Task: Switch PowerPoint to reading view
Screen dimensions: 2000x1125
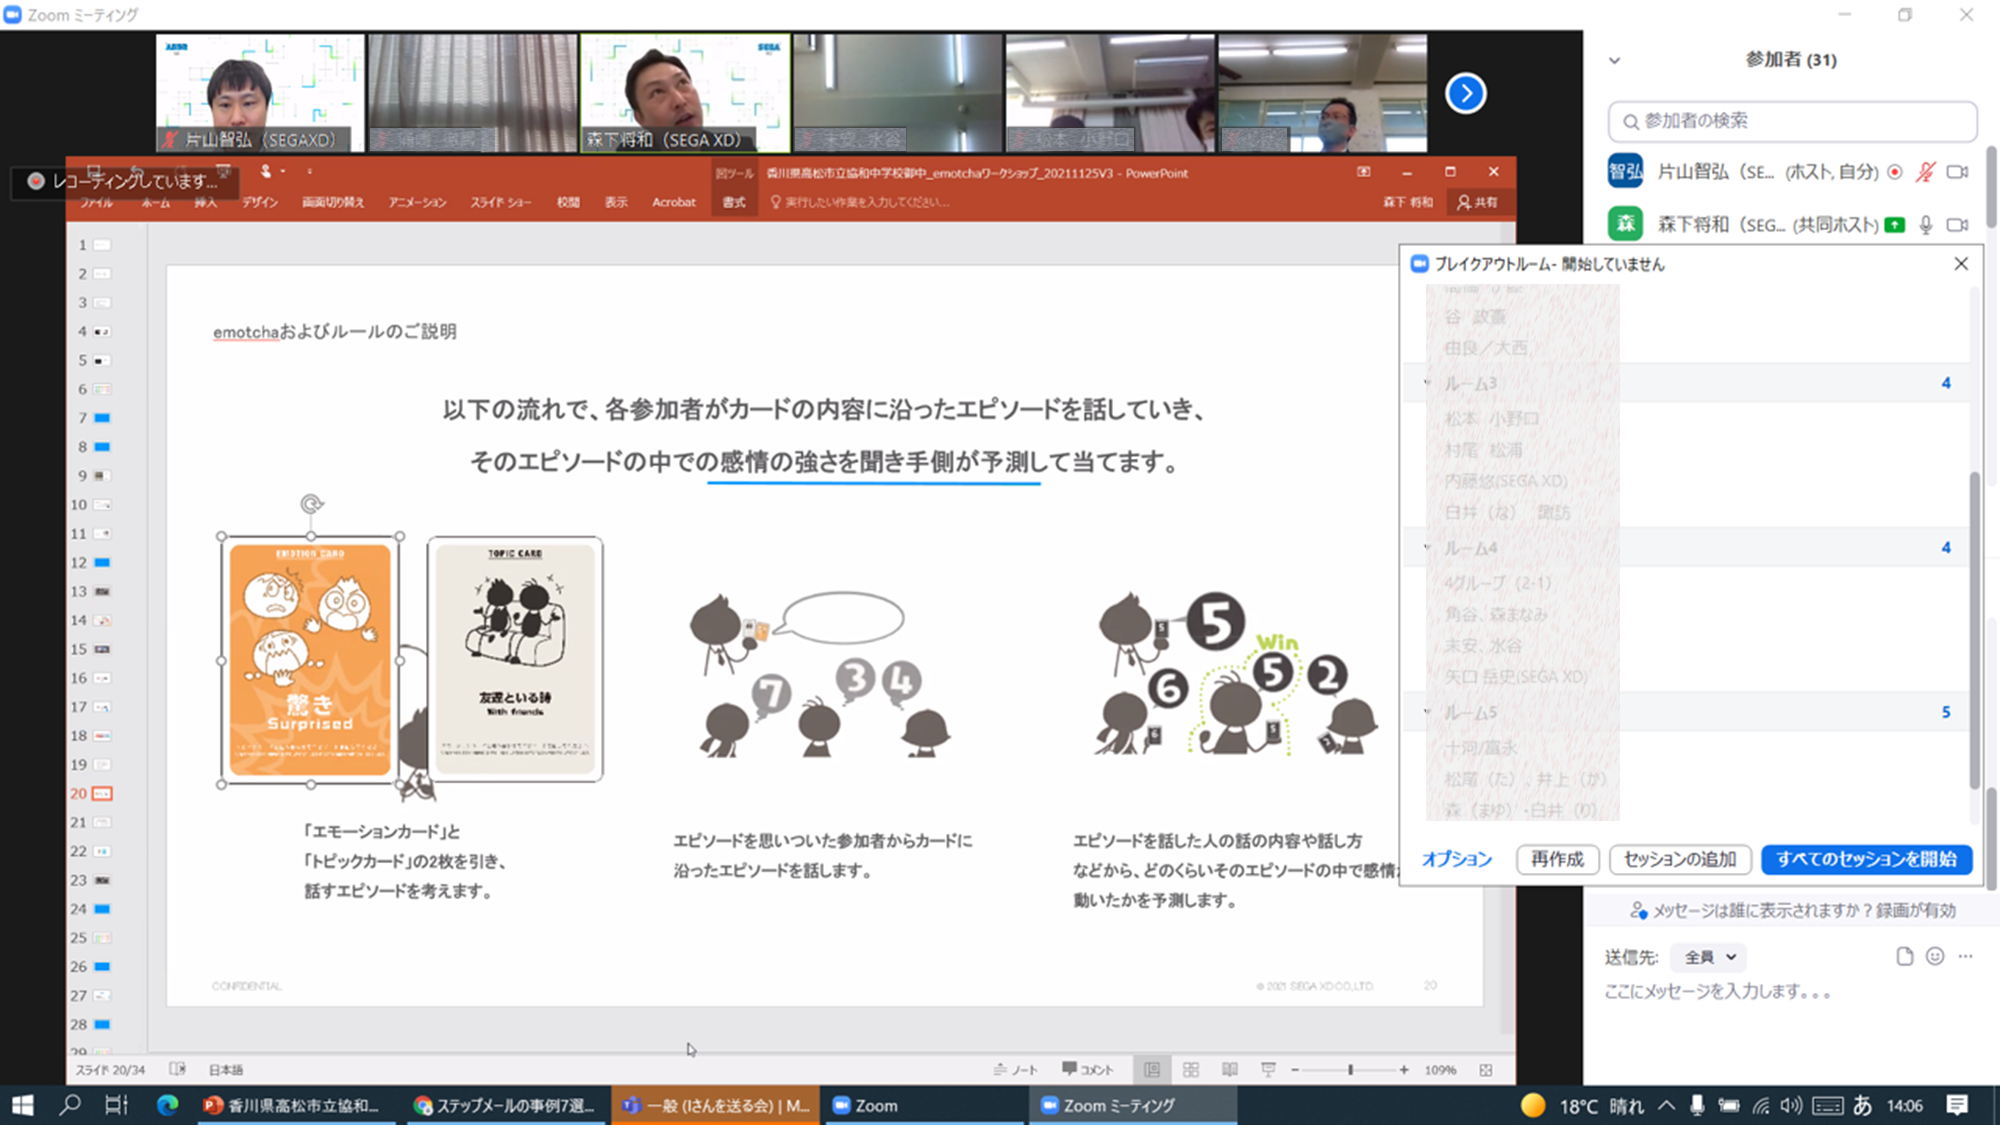Action: click(1229, 1070)
